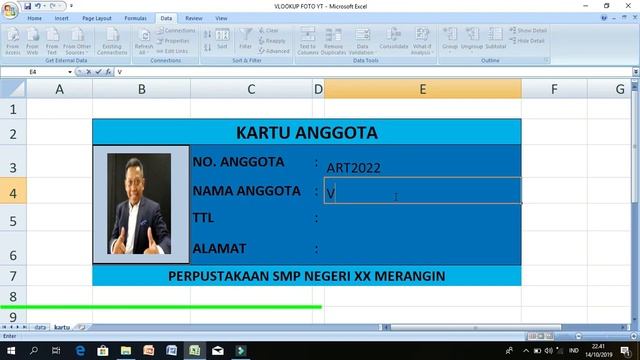Import data using From Web

(32, 41)
